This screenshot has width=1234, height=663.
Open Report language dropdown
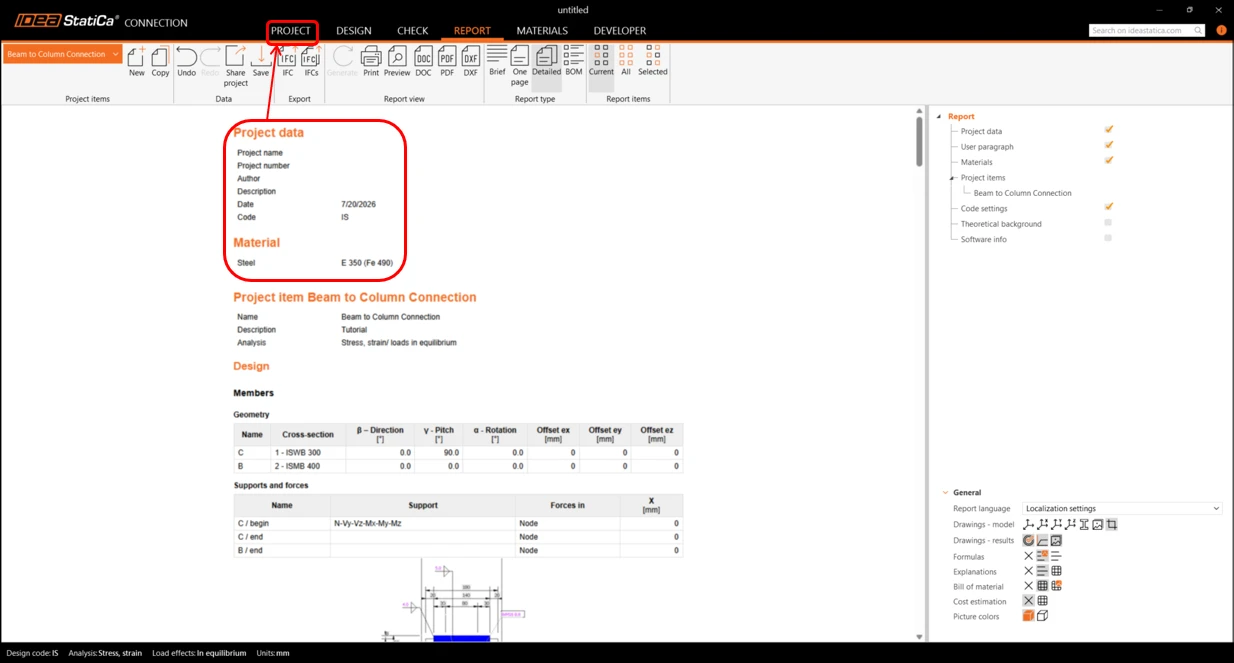tap(1122, 509)
